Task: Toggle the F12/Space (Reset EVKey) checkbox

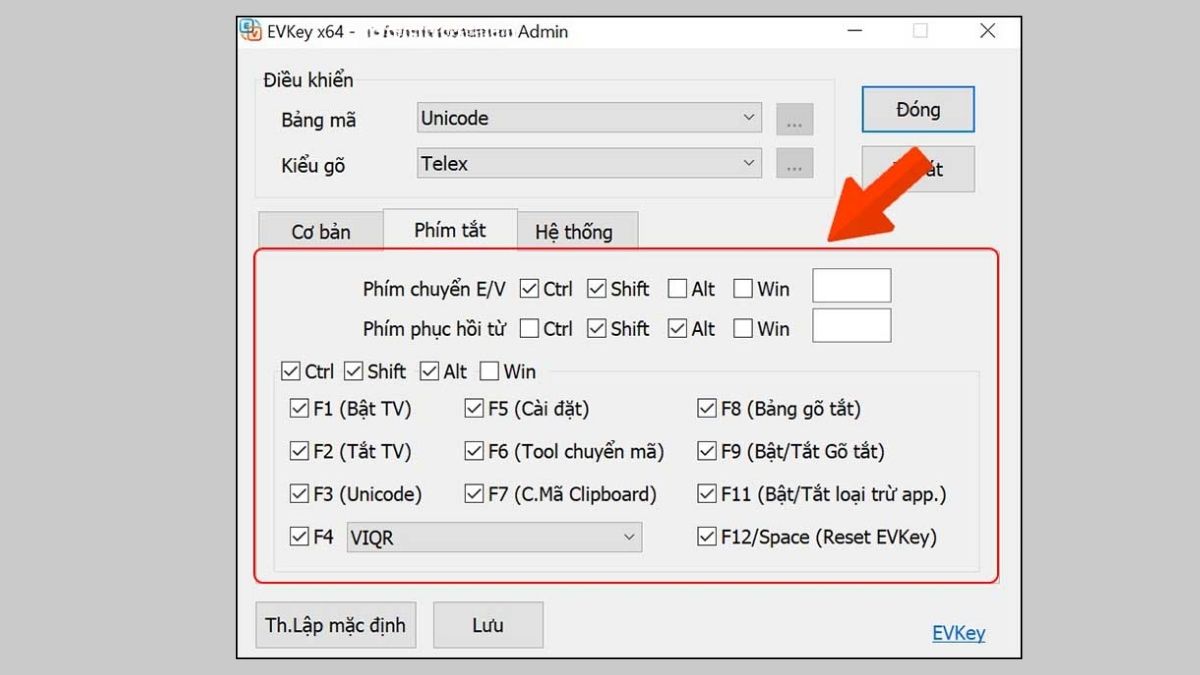Action: point(705,537)
